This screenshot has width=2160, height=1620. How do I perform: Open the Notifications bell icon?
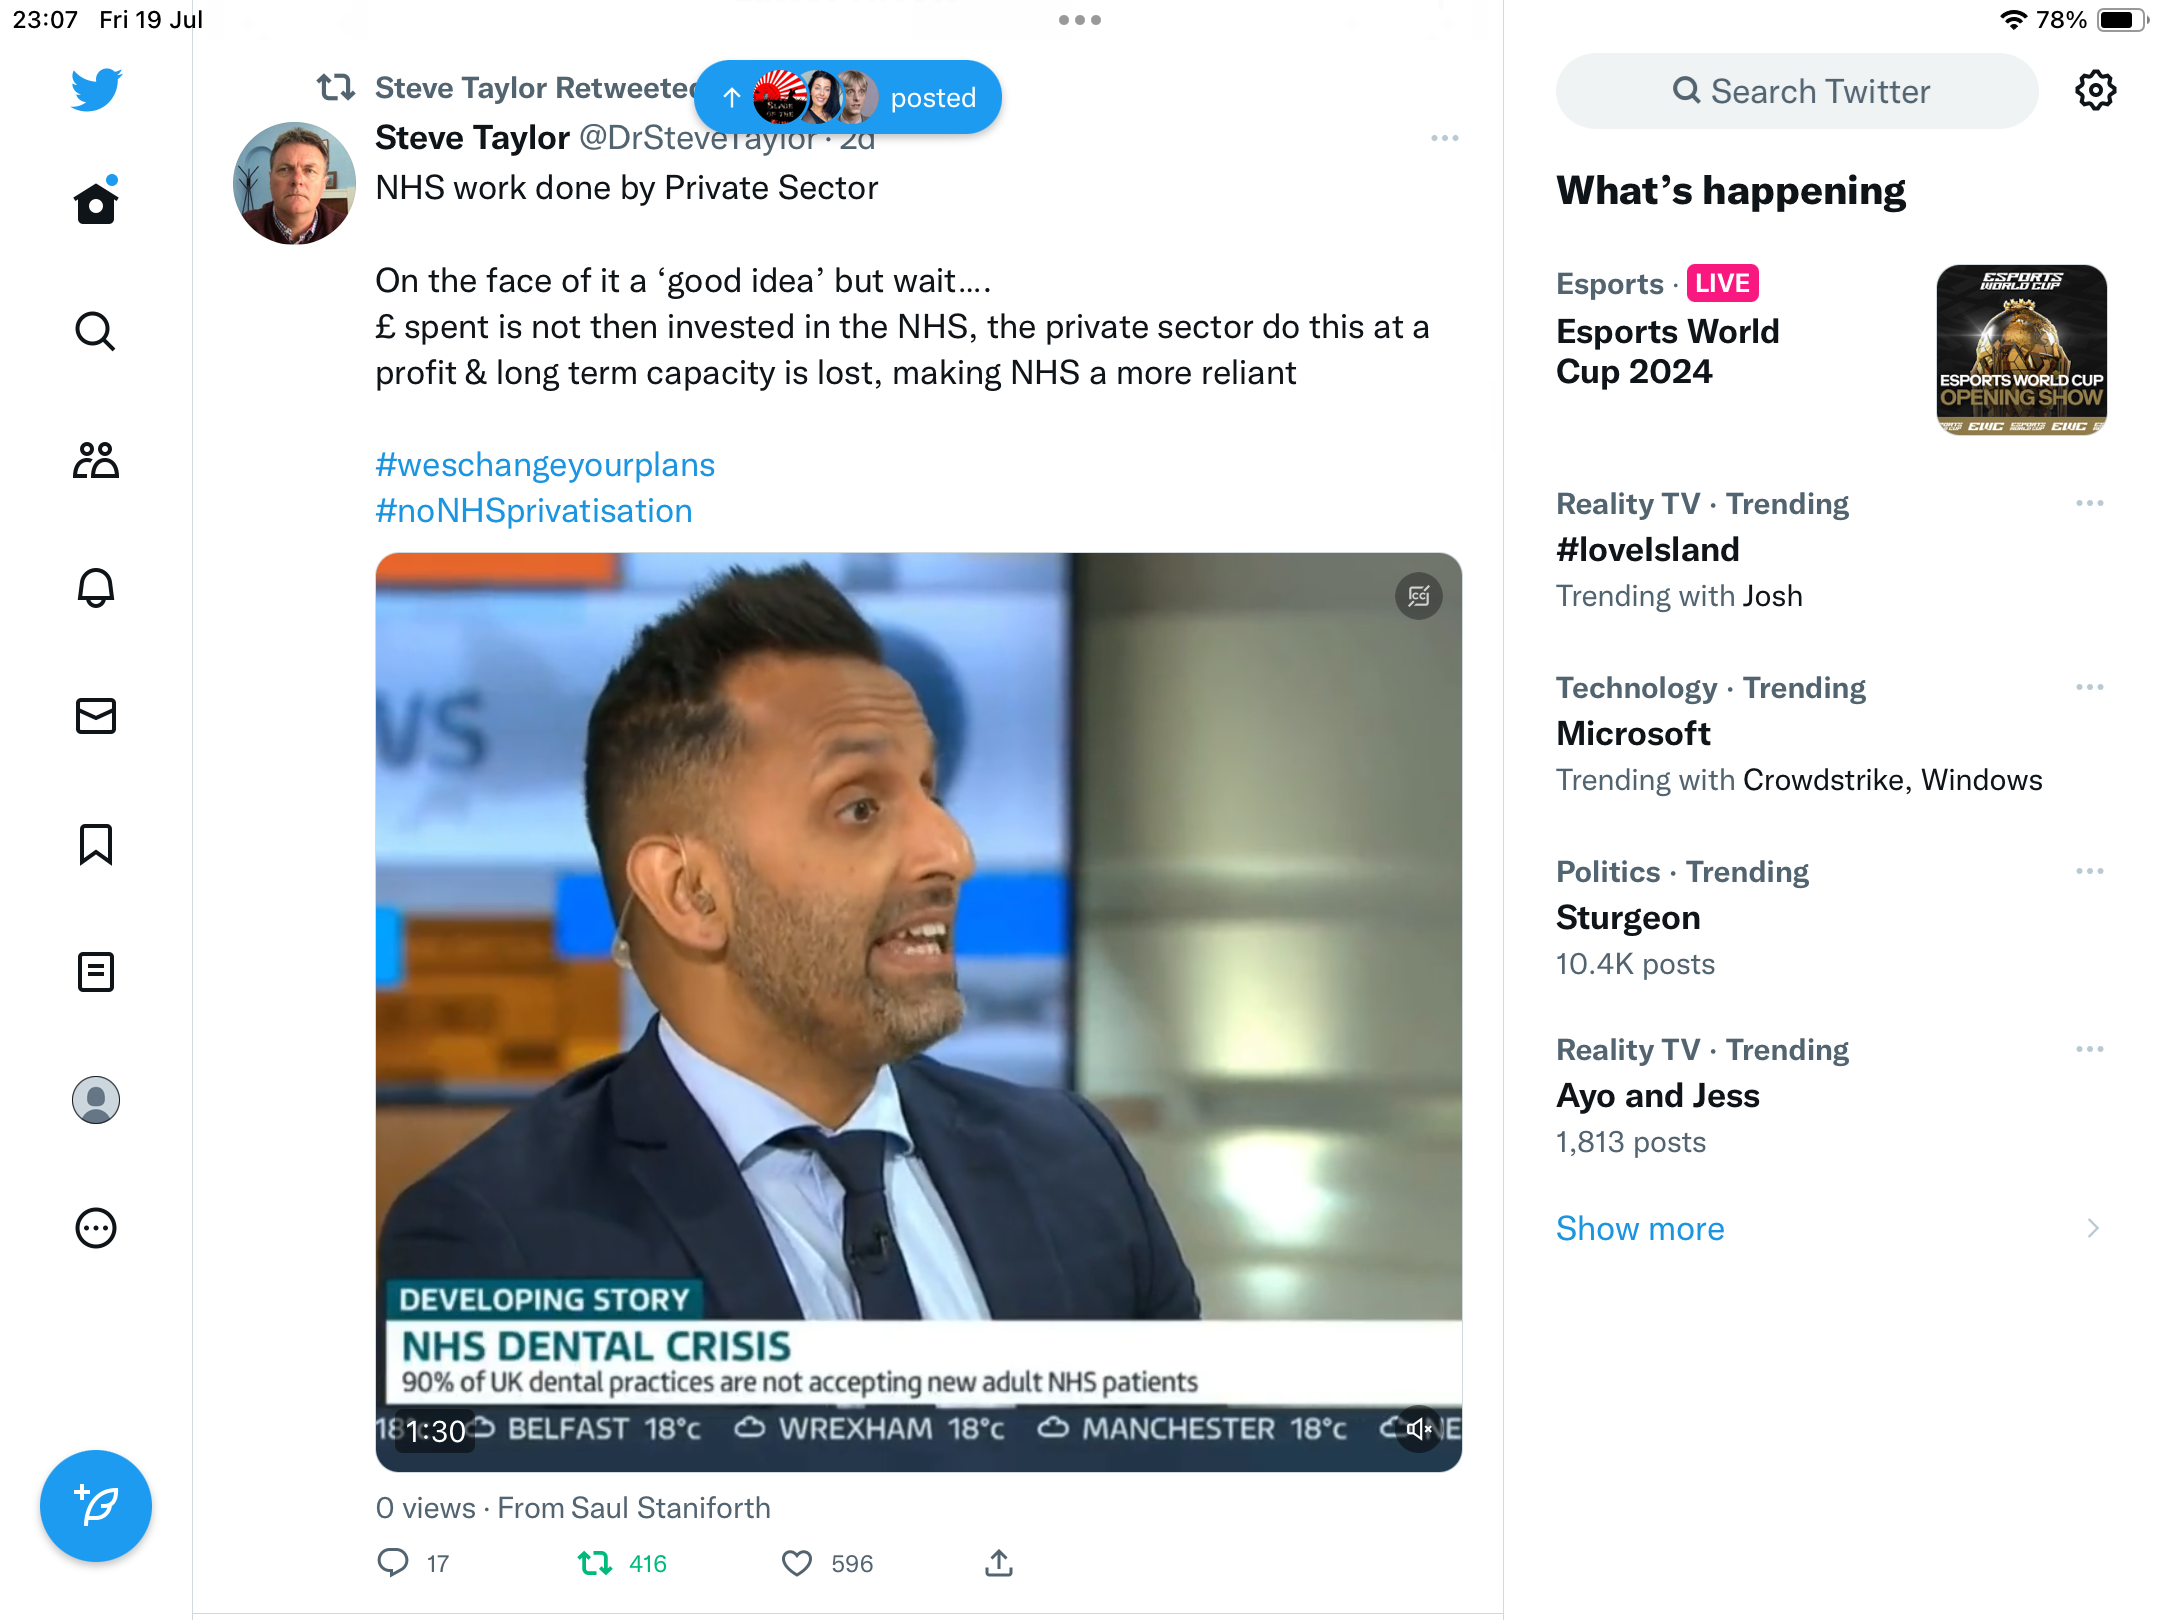[96, 588]
